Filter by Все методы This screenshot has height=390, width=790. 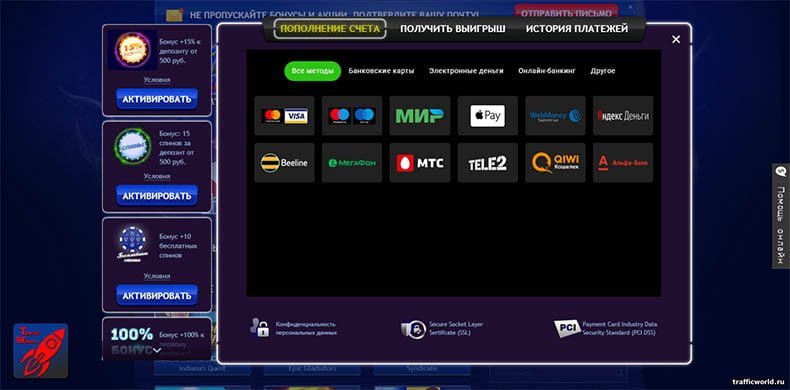pos(312,71)
